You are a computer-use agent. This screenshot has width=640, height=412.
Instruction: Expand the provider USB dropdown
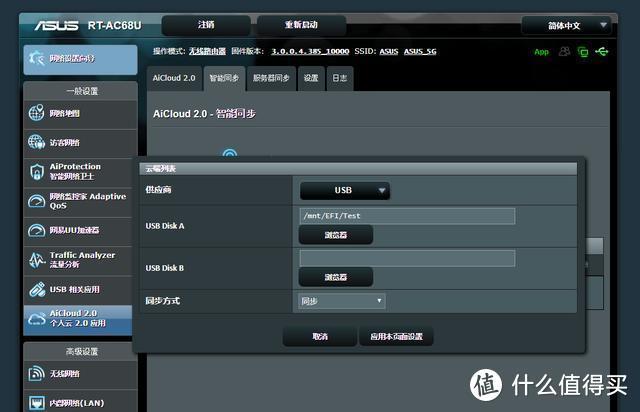coord(344,190)
